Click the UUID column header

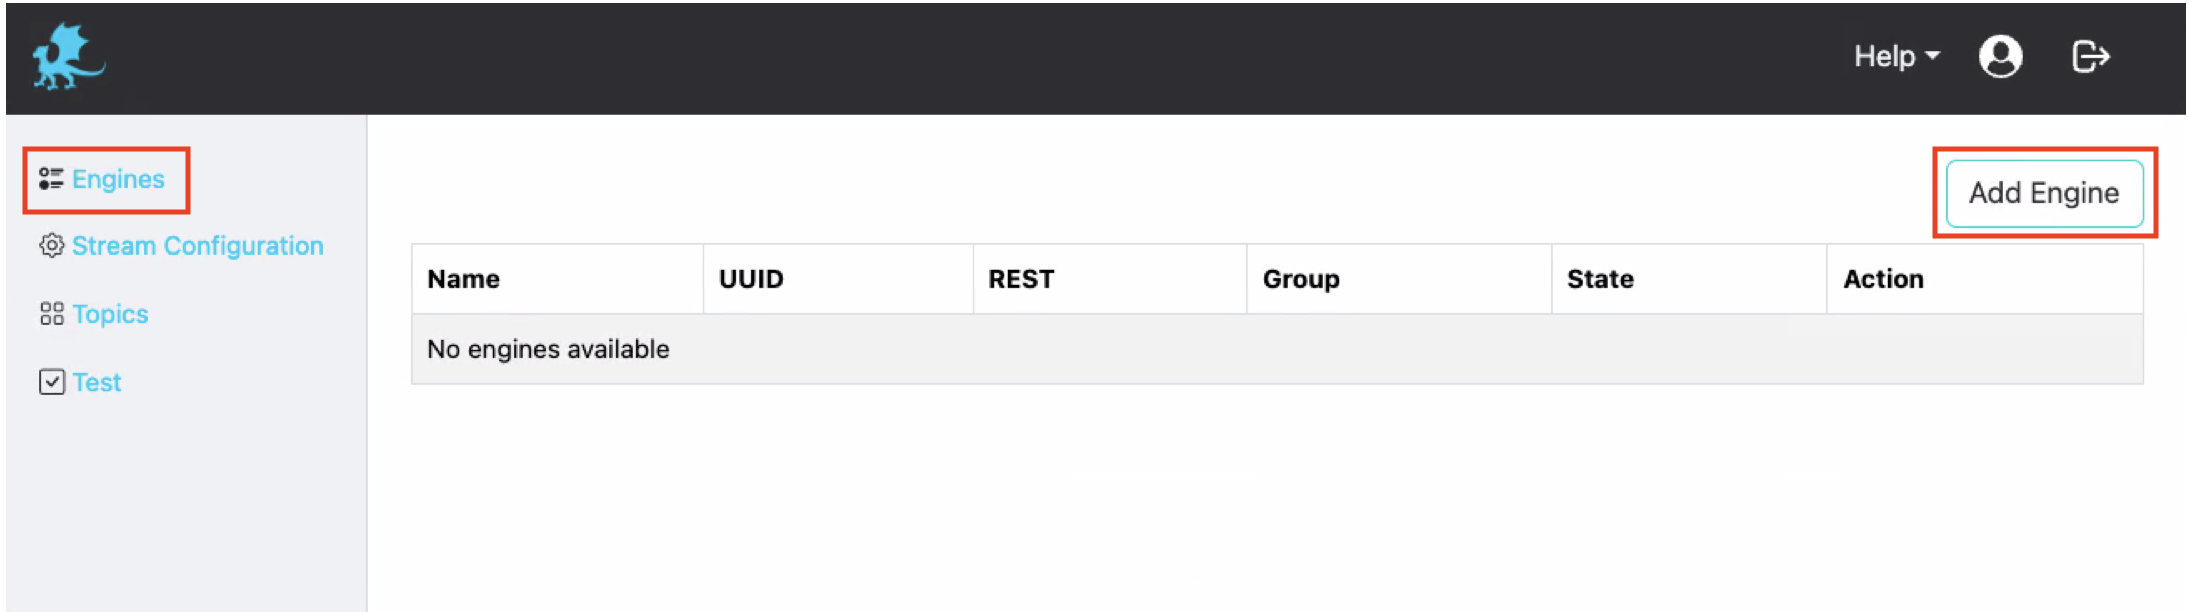751,279
